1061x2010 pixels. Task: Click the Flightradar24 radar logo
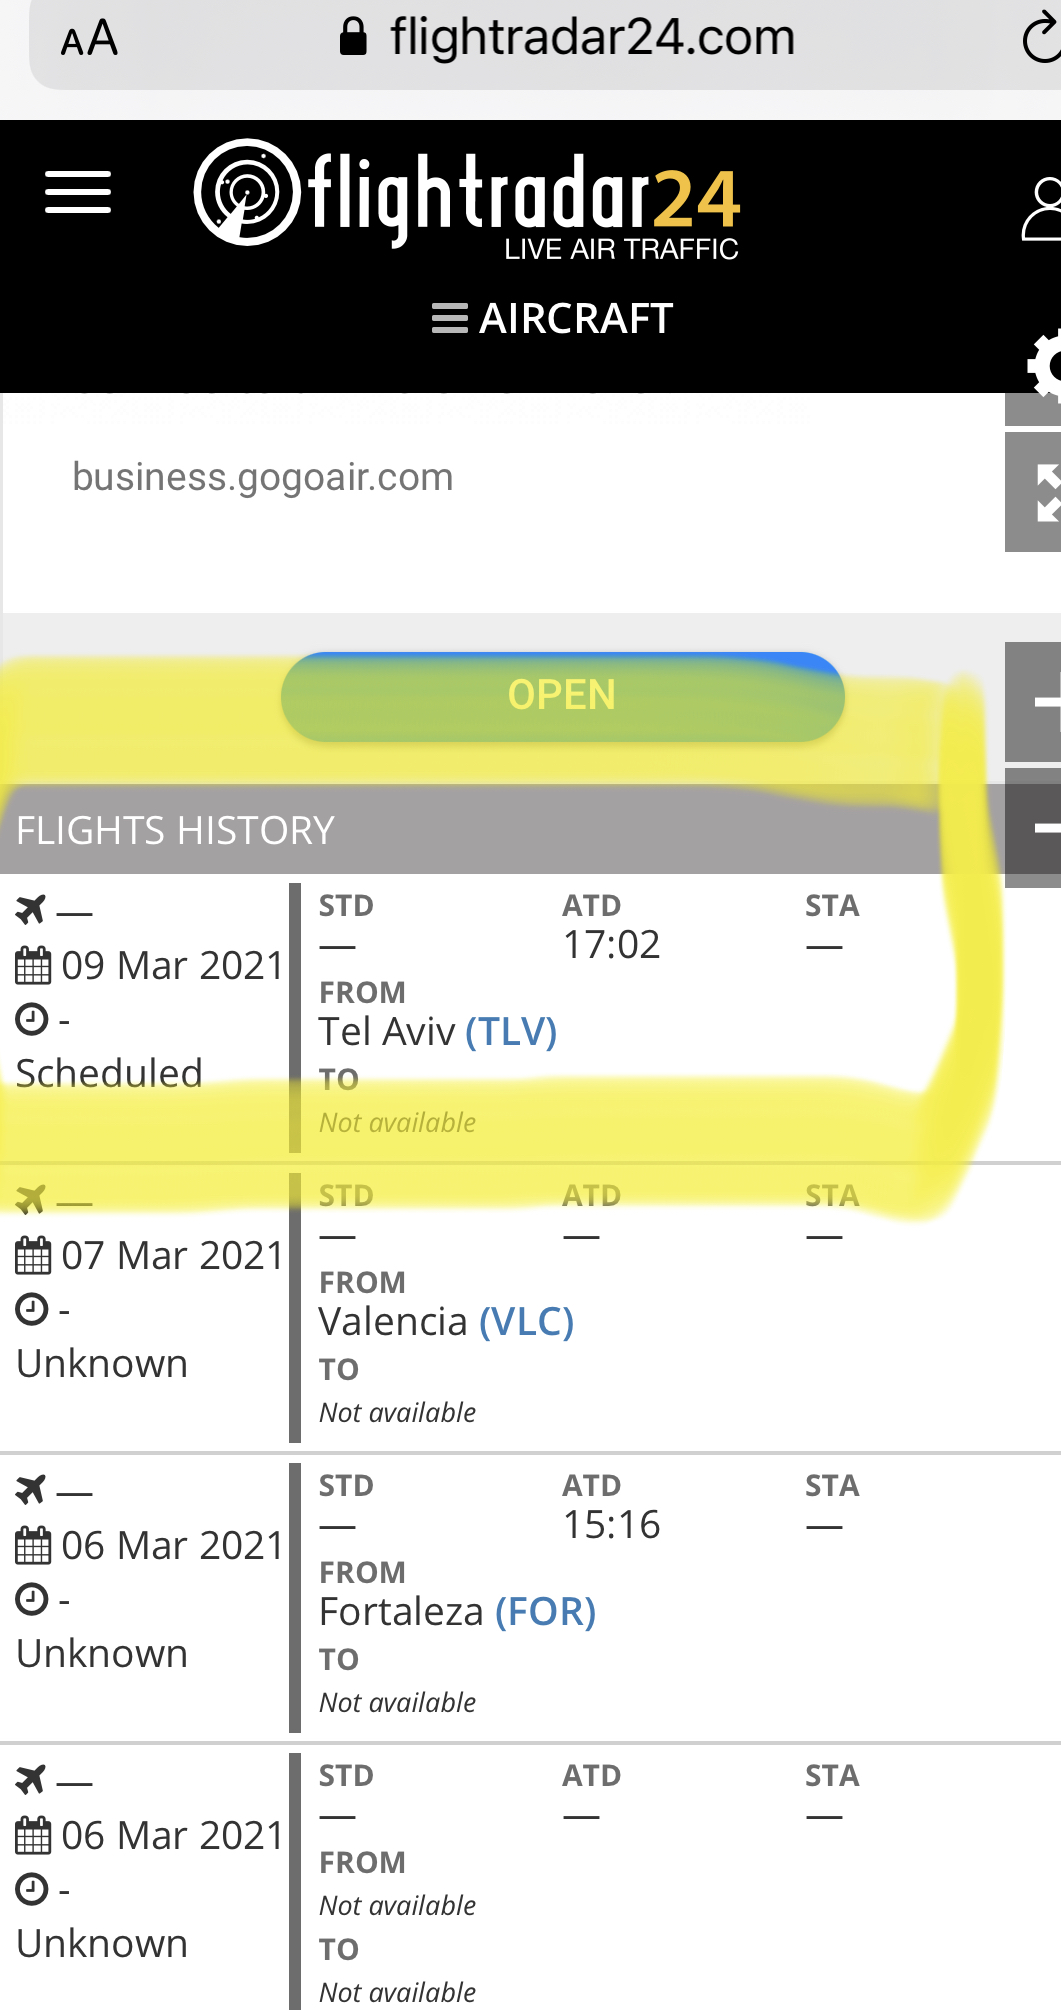246,192
